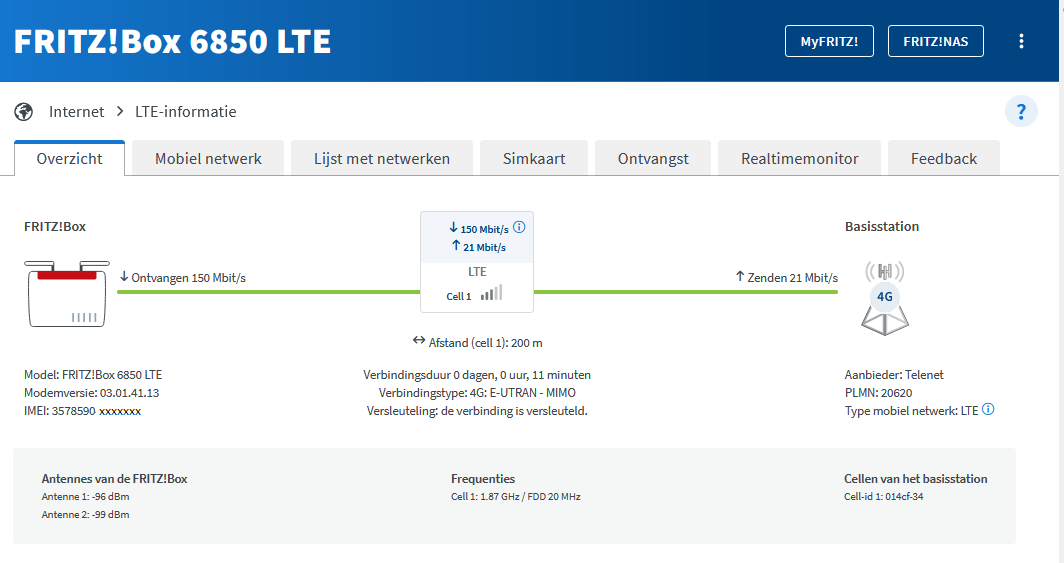Click the Internet breadcrumb link

tap(76, 111)
